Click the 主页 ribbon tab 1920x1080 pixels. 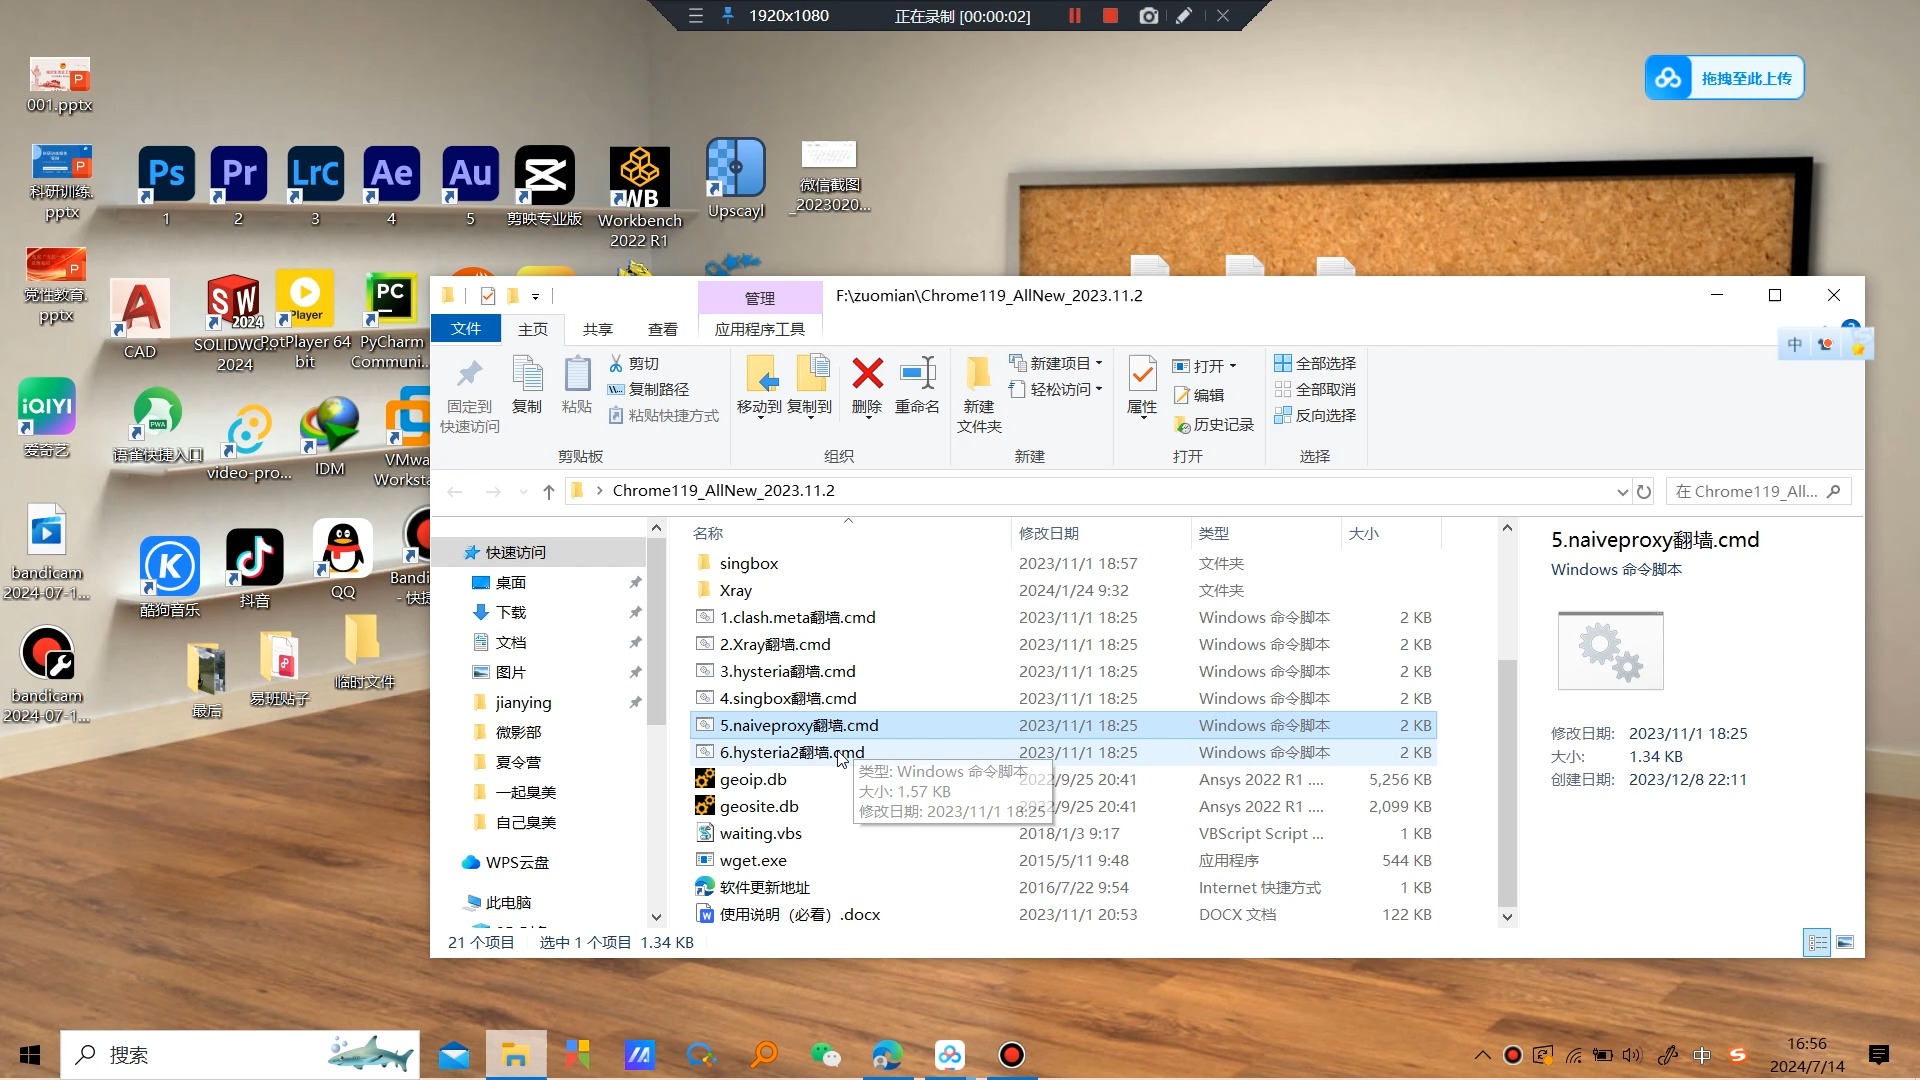coord(531,328)
